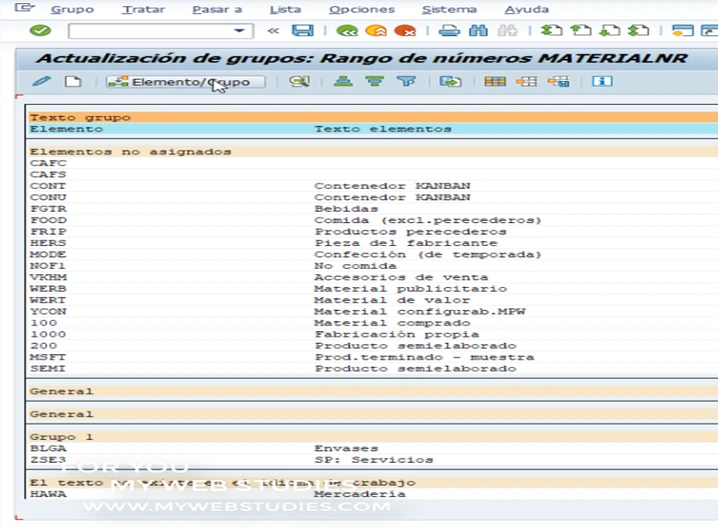Viewport: 718px width, 529px height.
Task: Select the FGTR Bebidas row
Action: click(x=373, y=209)
